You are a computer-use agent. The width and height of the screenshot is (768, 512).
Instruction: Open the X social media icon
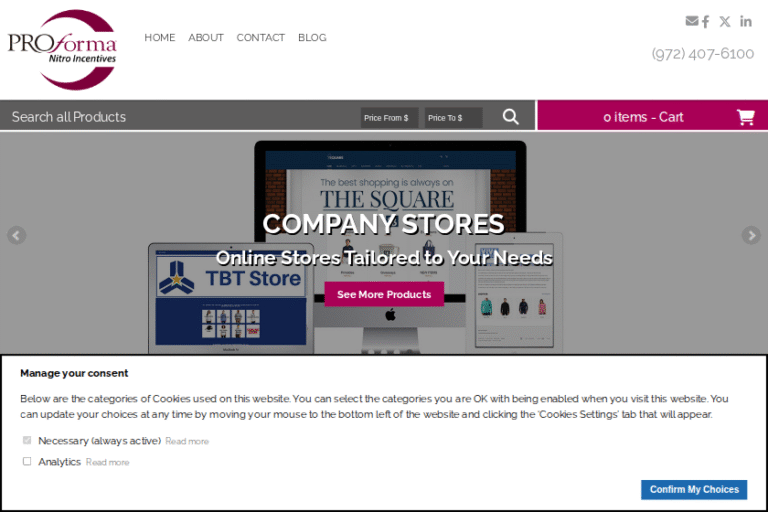725,22
